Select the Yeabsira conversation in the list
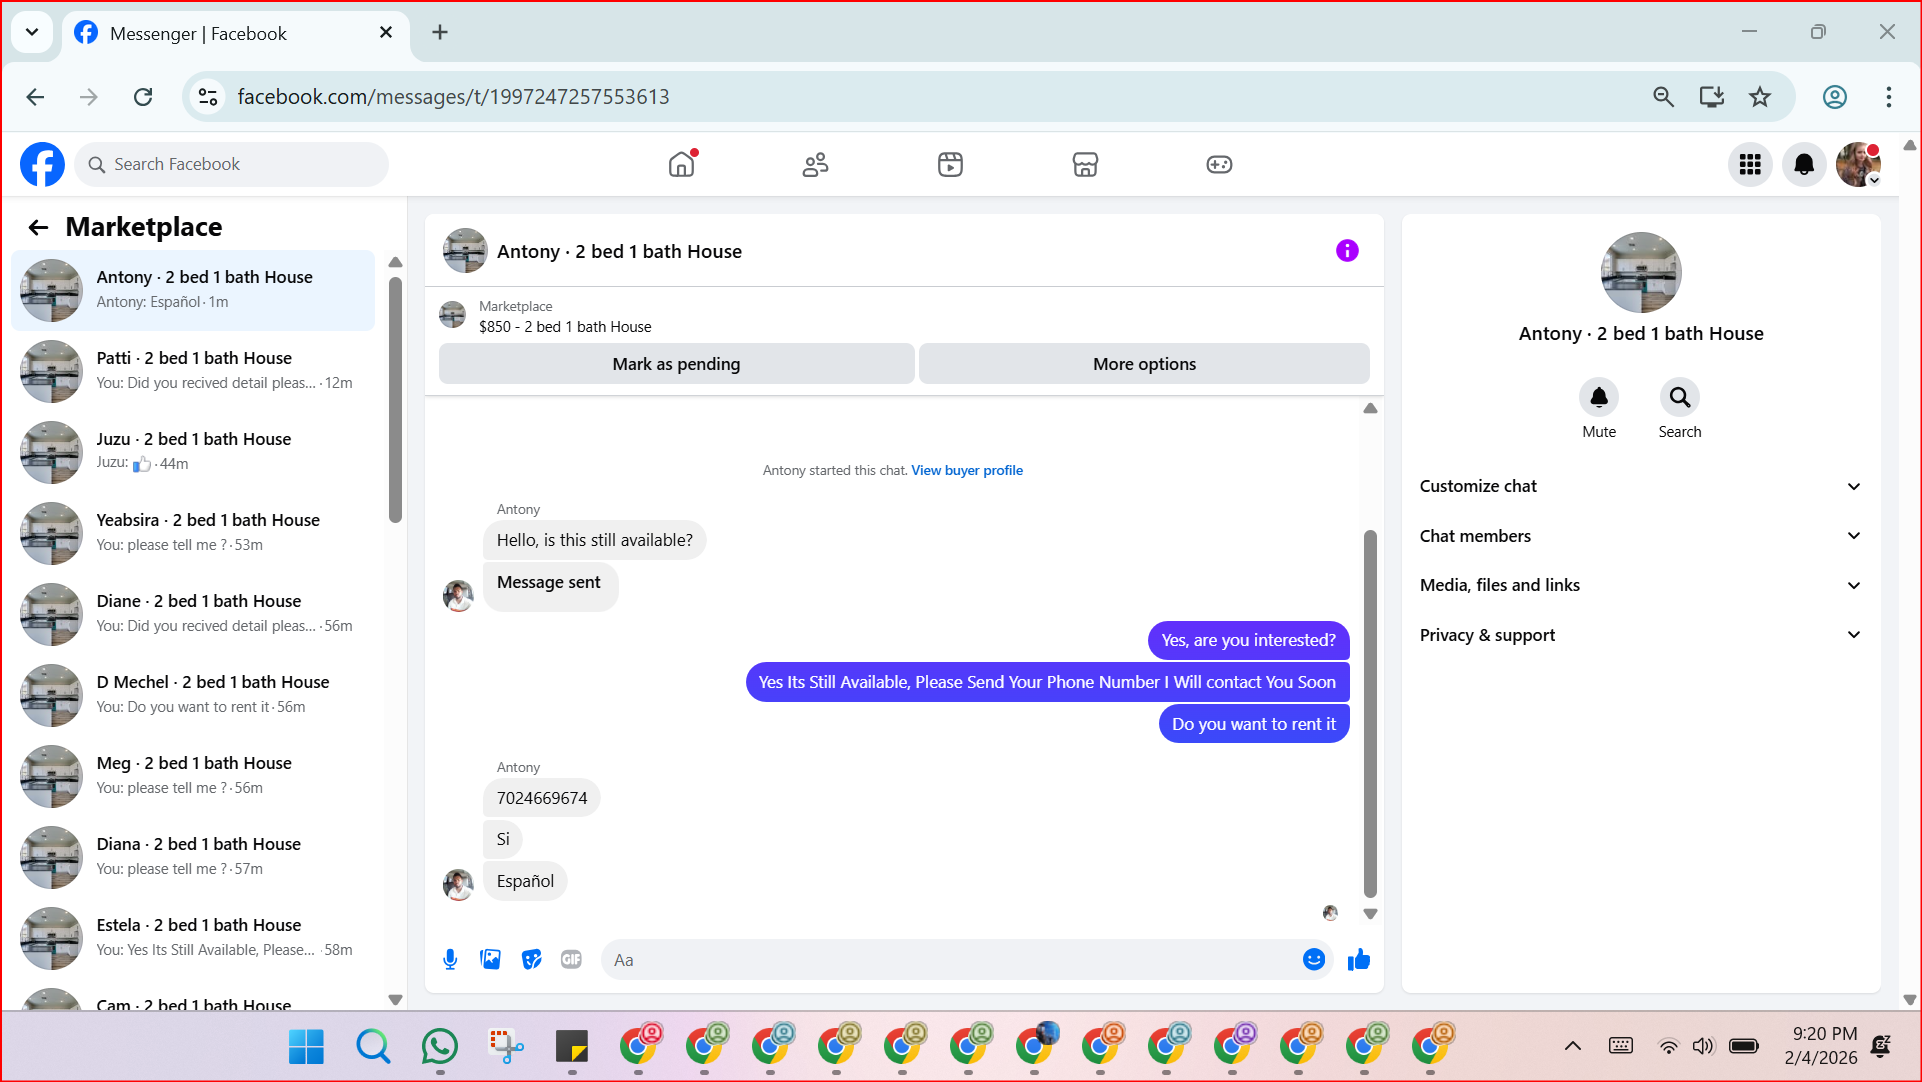 coord(195,532)
